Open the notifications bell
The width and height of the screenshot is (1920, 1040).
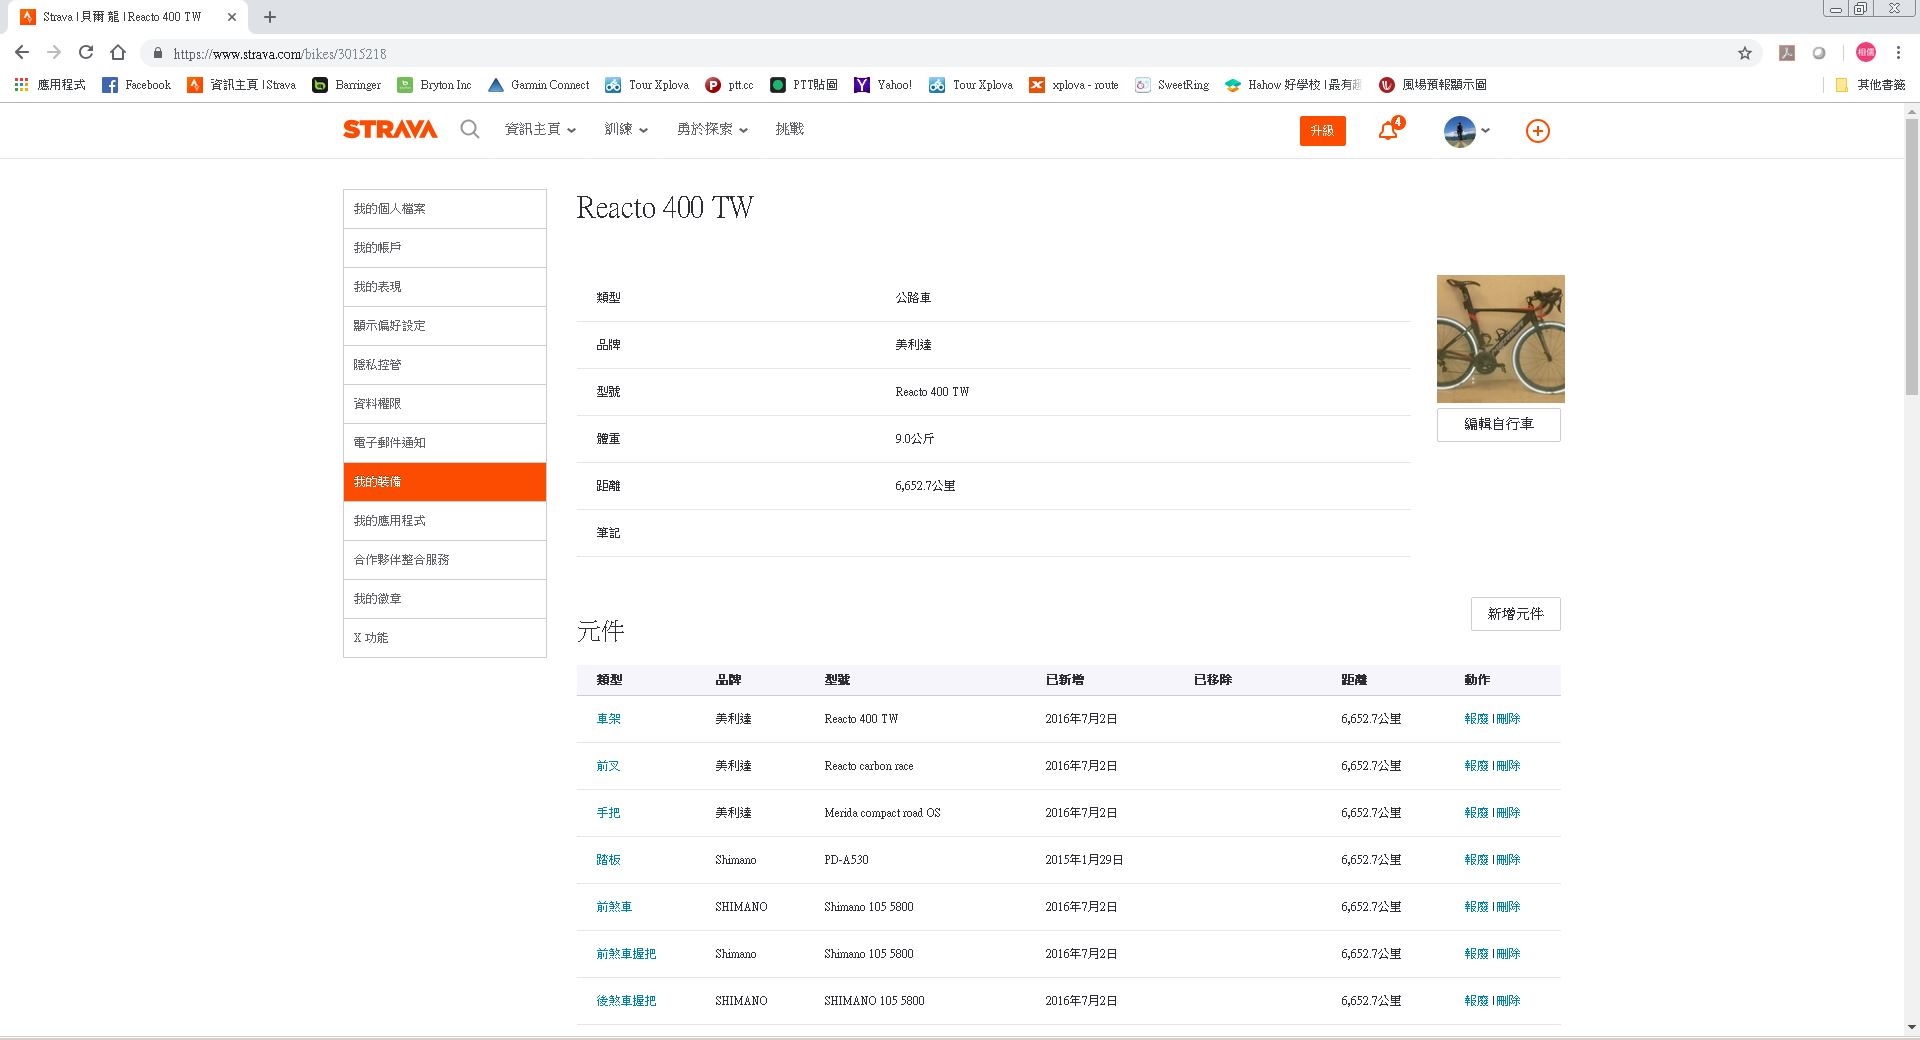(x=1390, y=129)
